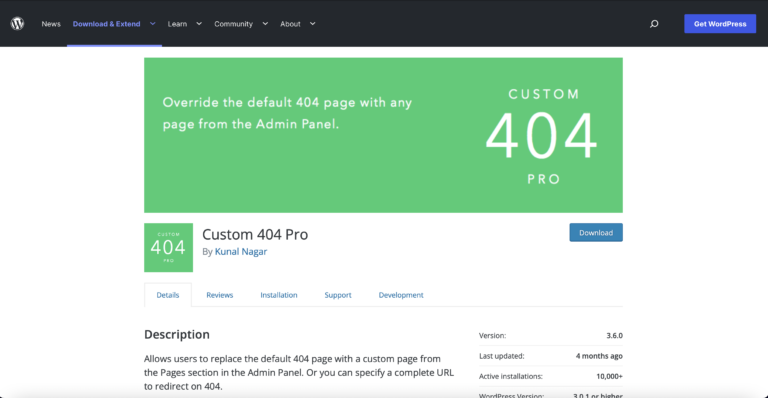Image resolution: width=768 pixels, height=398 pixels.
Task: Click the 'Last updated:' label
Action: click(x=502, y=356)
